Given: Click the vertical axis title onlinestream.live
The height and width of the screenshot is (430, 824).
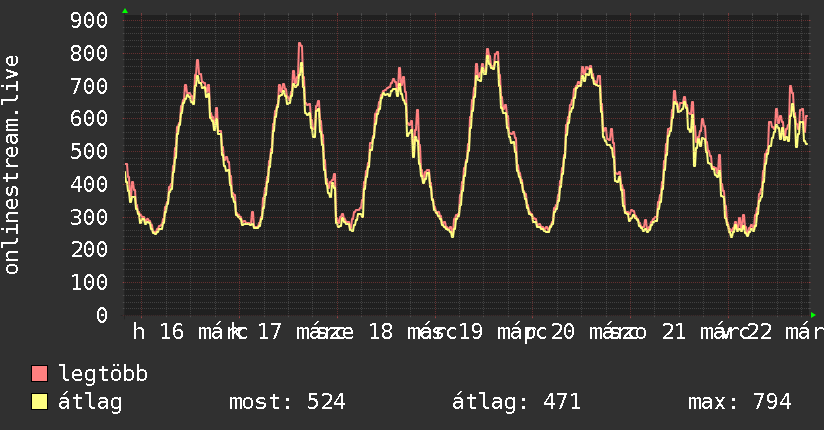Looking at the screenshot, I should (x=11, y=165).
